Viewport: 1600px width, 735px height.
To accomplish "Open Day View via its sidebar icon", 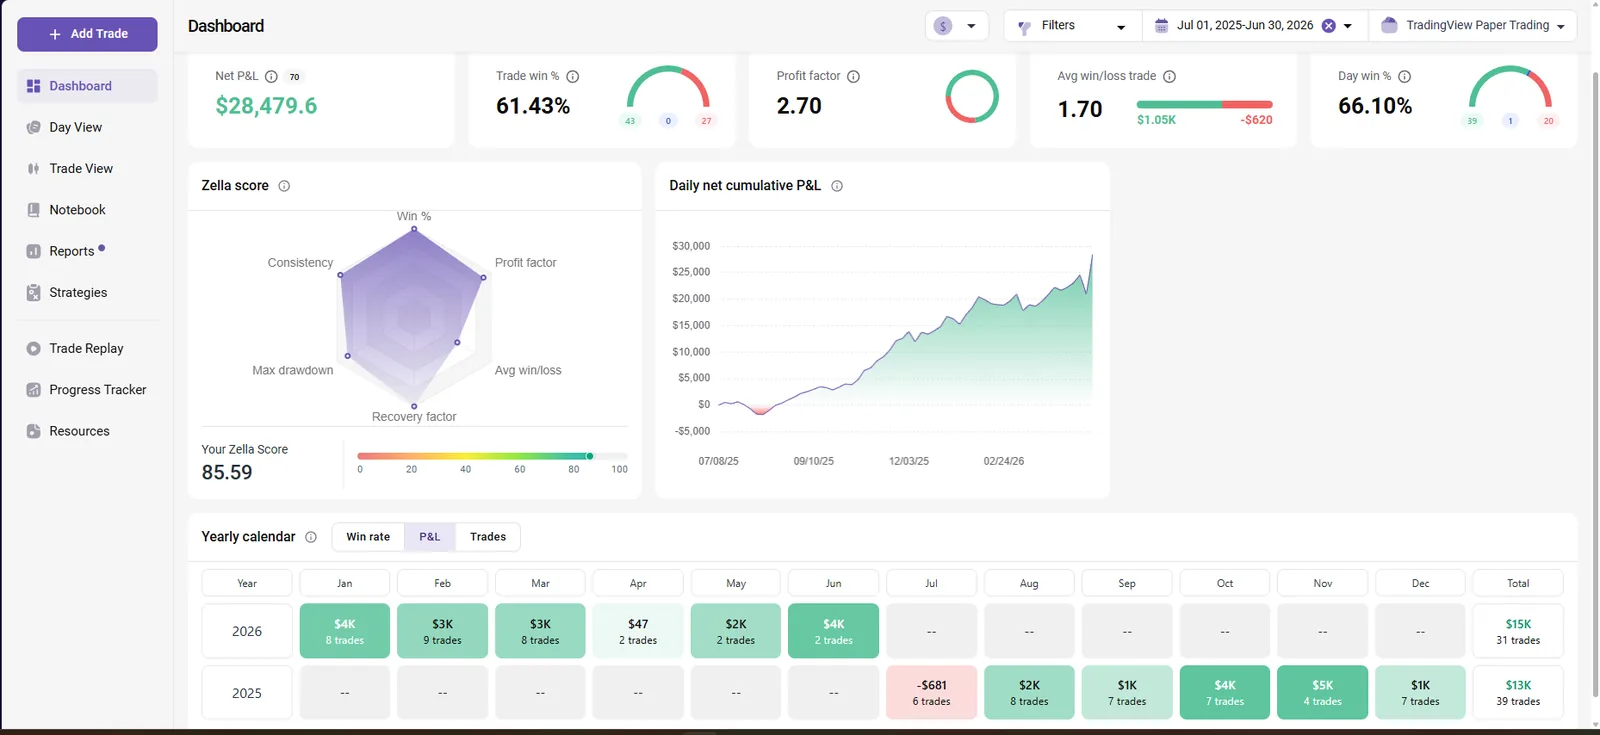I will pyautogui.click(x=33, y=127).
